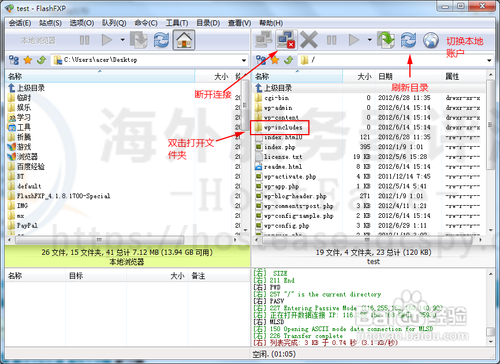Open dropdown beside local play icon

[122, 40]
